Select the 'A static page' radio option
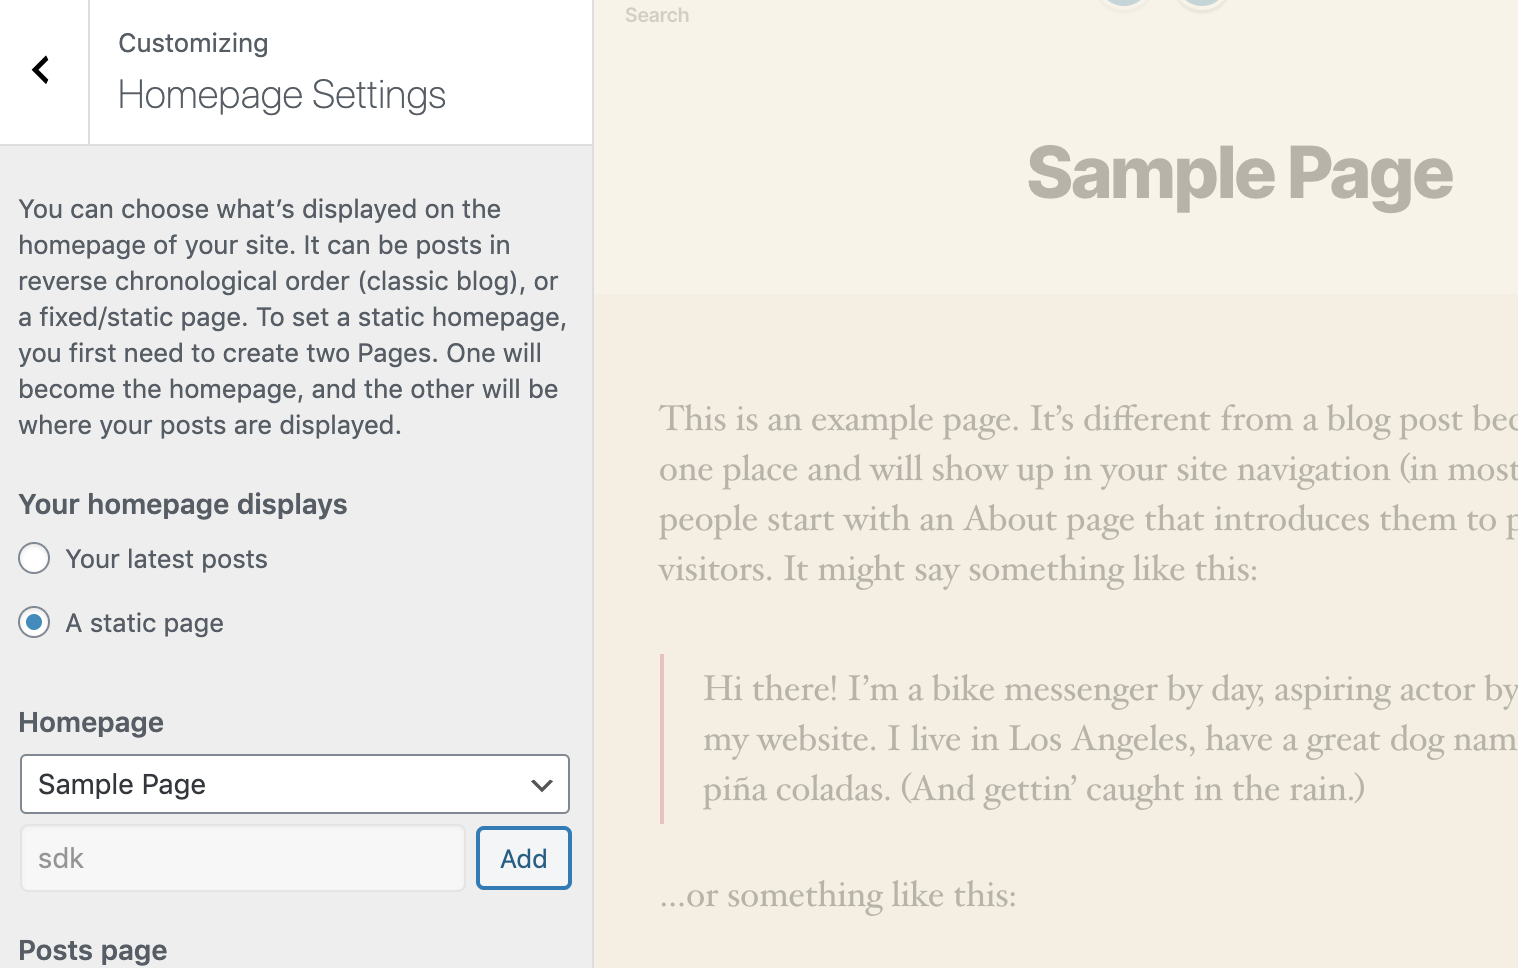Screen dimensions: 1518x968 (x=34, y=623)
